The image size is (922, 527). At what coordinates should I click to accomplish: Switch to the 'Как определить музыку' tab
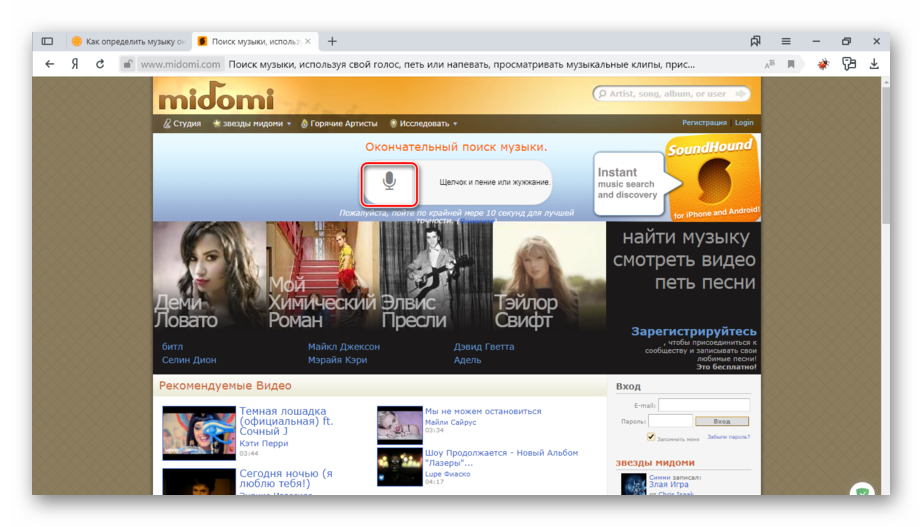[x=128, y=41]
